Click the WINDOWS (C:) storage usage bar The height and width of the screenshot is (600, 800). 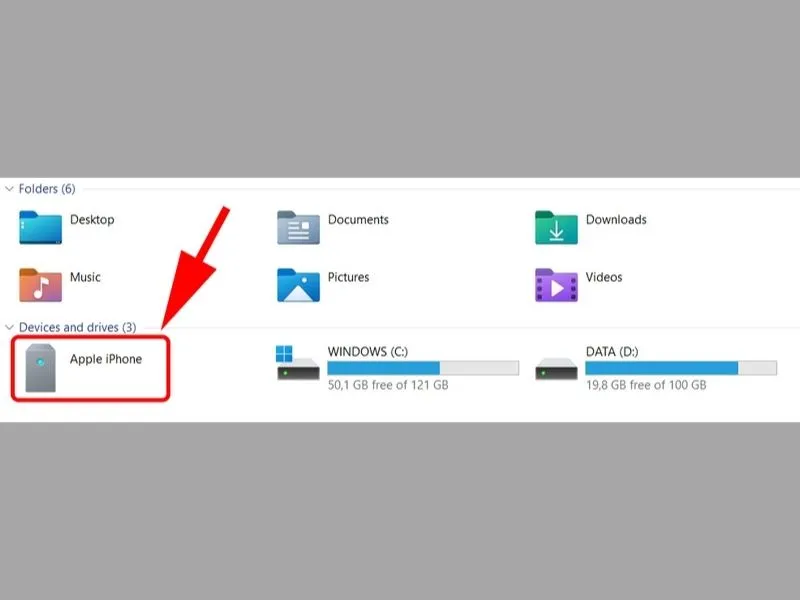(x=423, y=368)
